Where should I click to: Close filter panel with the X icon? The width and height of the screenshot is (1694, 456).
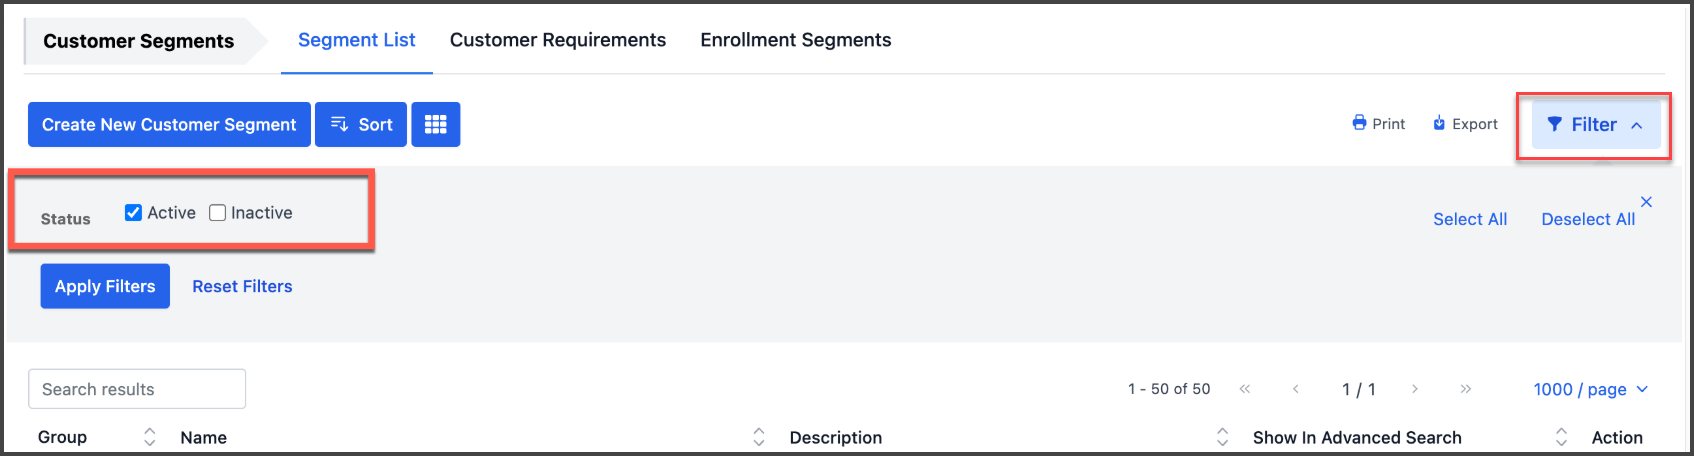(1646, 202)
